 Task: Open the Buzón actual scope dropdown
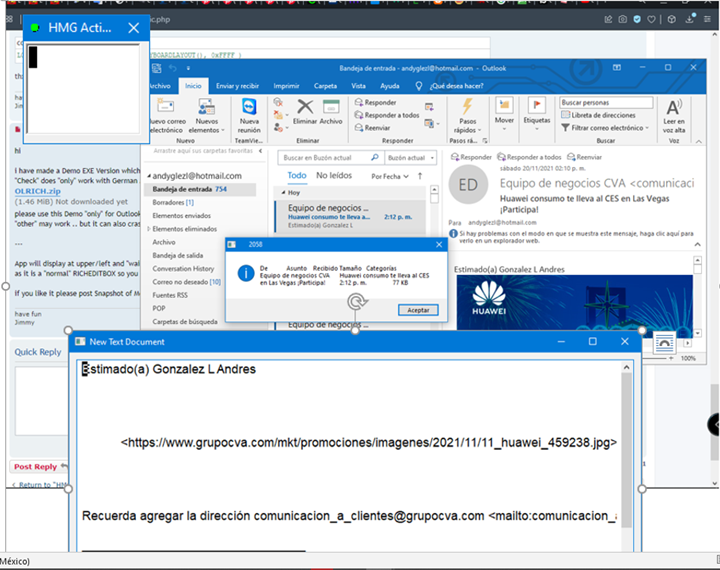[x=411, y=158]
